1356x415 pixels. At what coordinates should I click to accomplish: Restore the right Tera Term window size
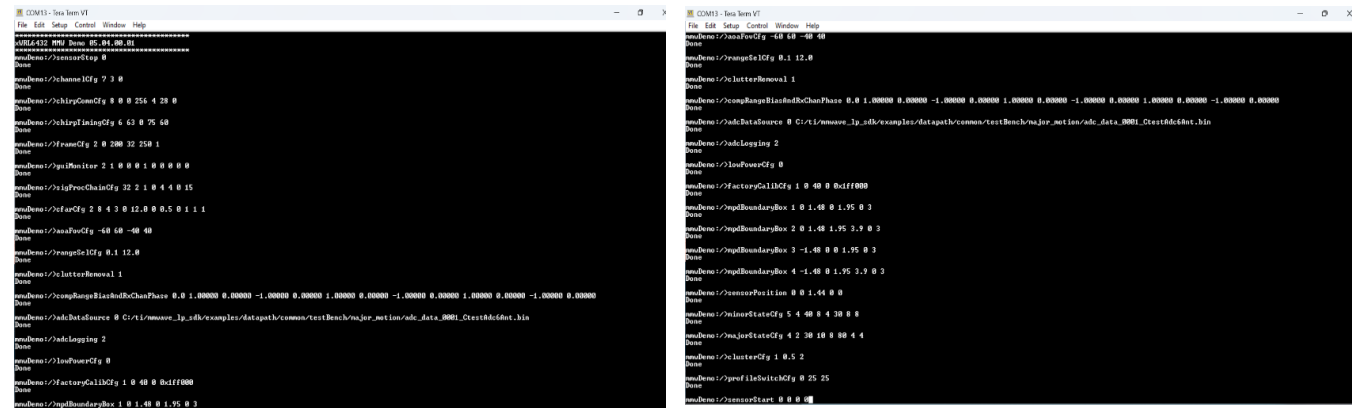1324,14
